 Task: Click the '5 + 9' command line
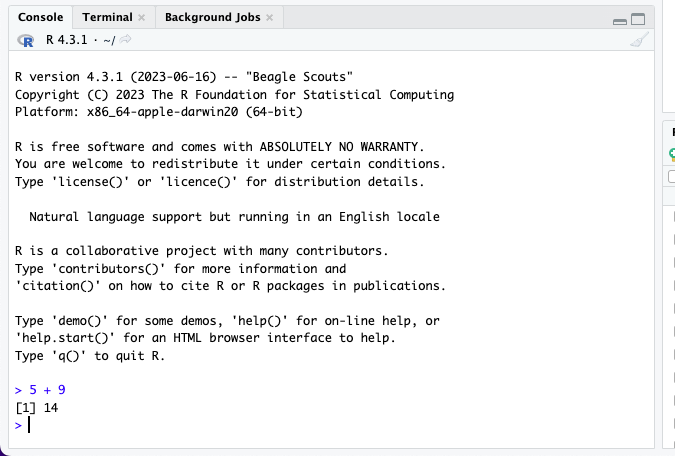47,390
